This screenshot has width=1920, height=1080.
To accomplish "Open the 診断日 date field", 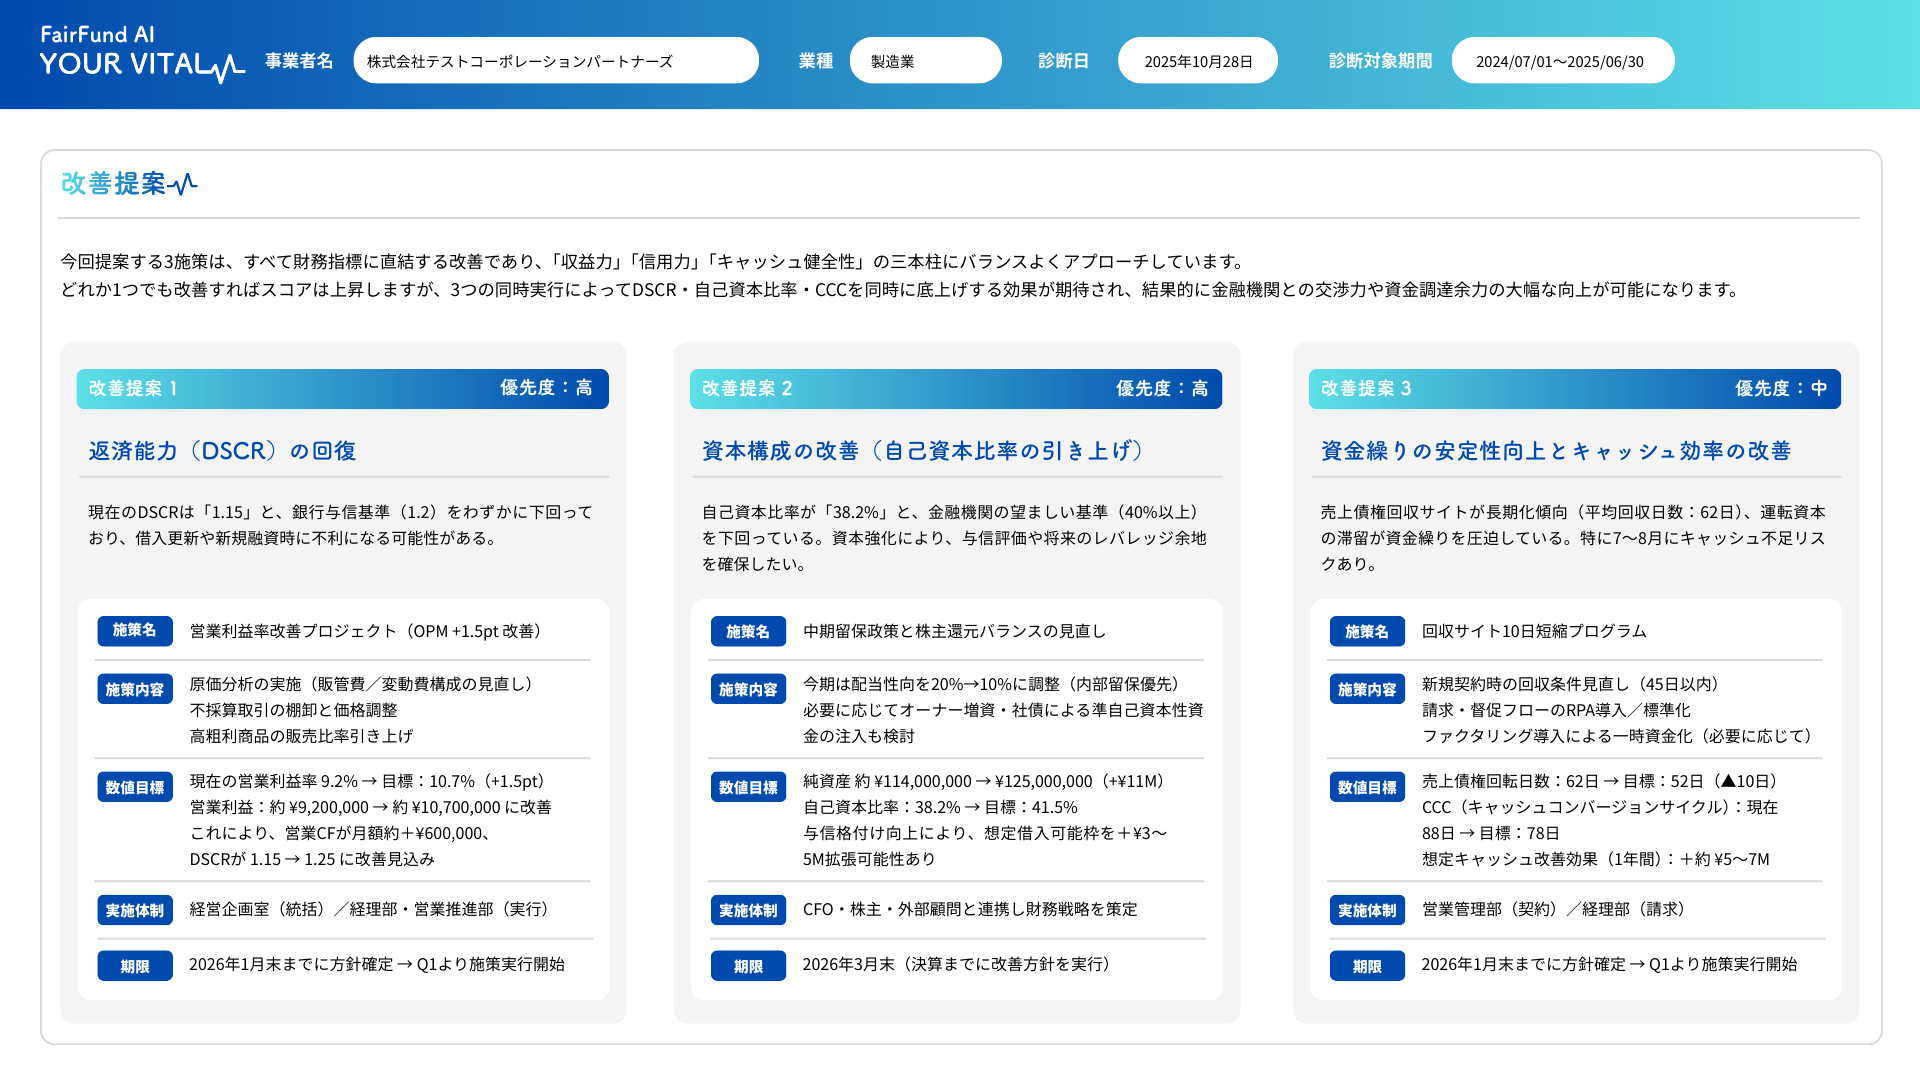I will pyautogui.click(x=1197, y=59).
